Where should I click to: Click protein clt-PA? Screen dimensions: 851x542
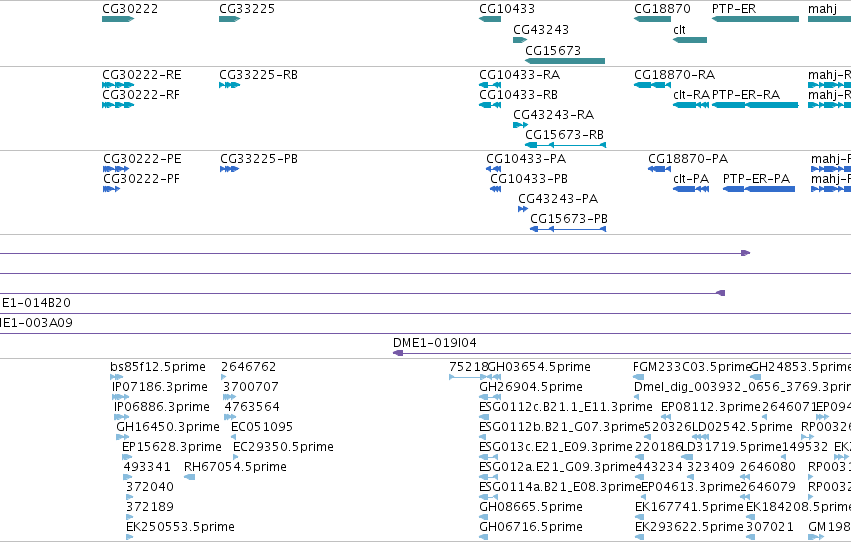691,189
